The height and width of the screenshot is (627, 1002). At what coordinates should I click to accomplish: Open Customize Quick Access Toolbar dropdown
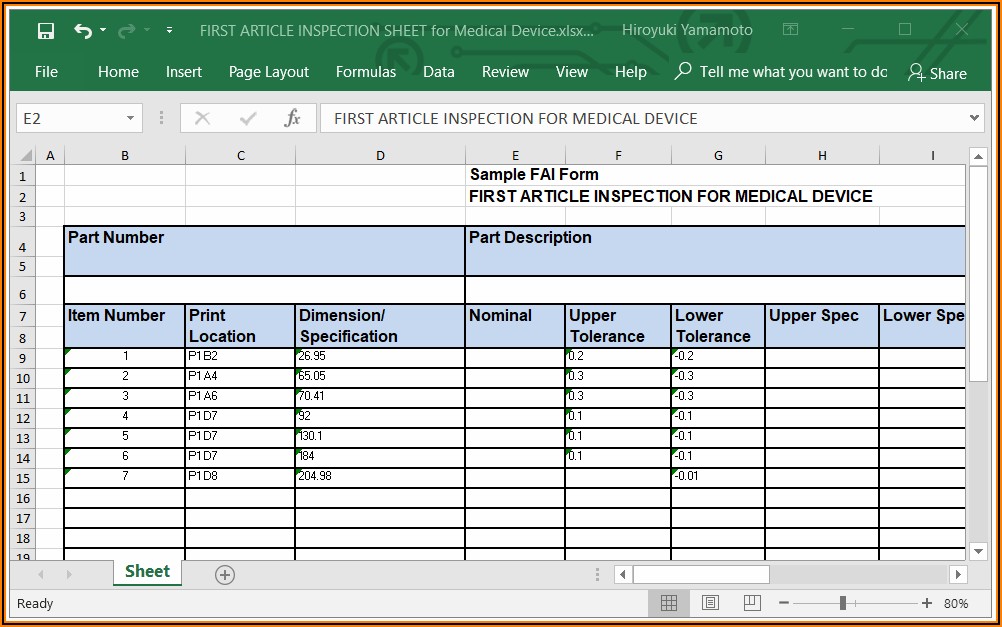click(x=169, y=31)
